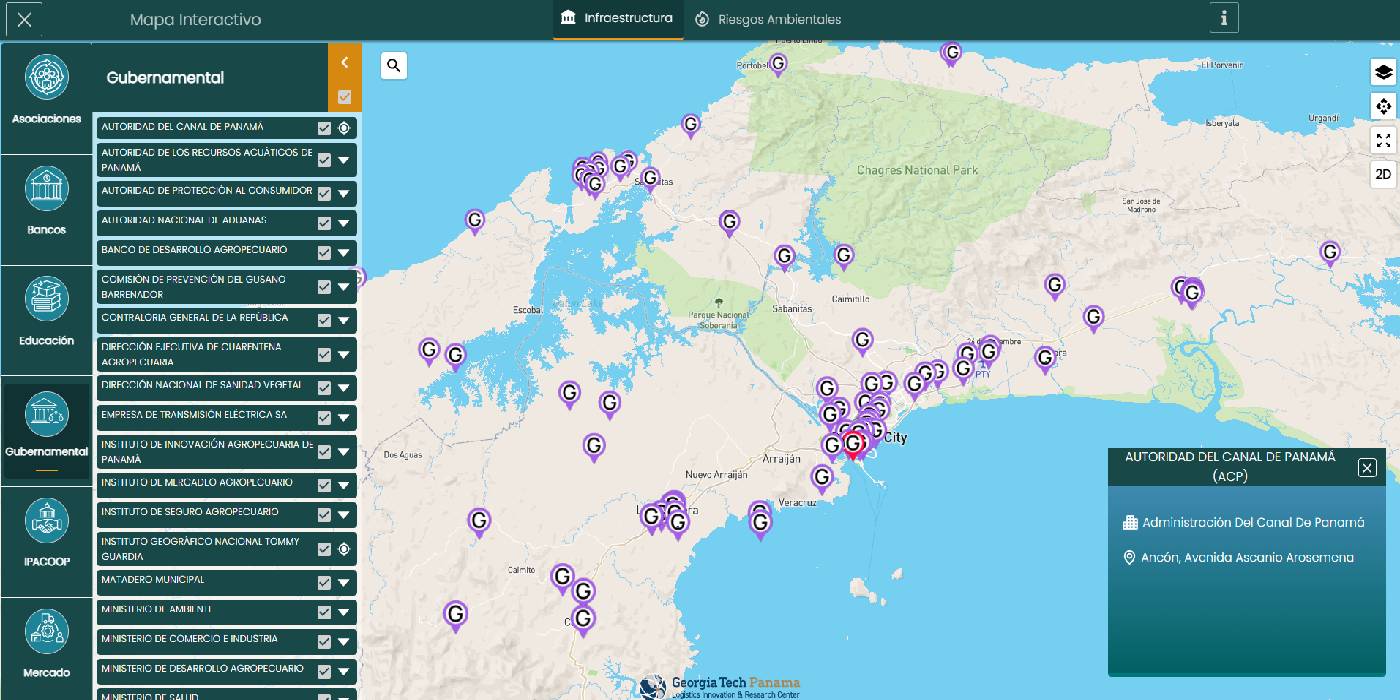The image size is (1400, 700).
Task: Expand Banco de Desarrollo Agropecuario list
Action: click(x=344, y=253)
